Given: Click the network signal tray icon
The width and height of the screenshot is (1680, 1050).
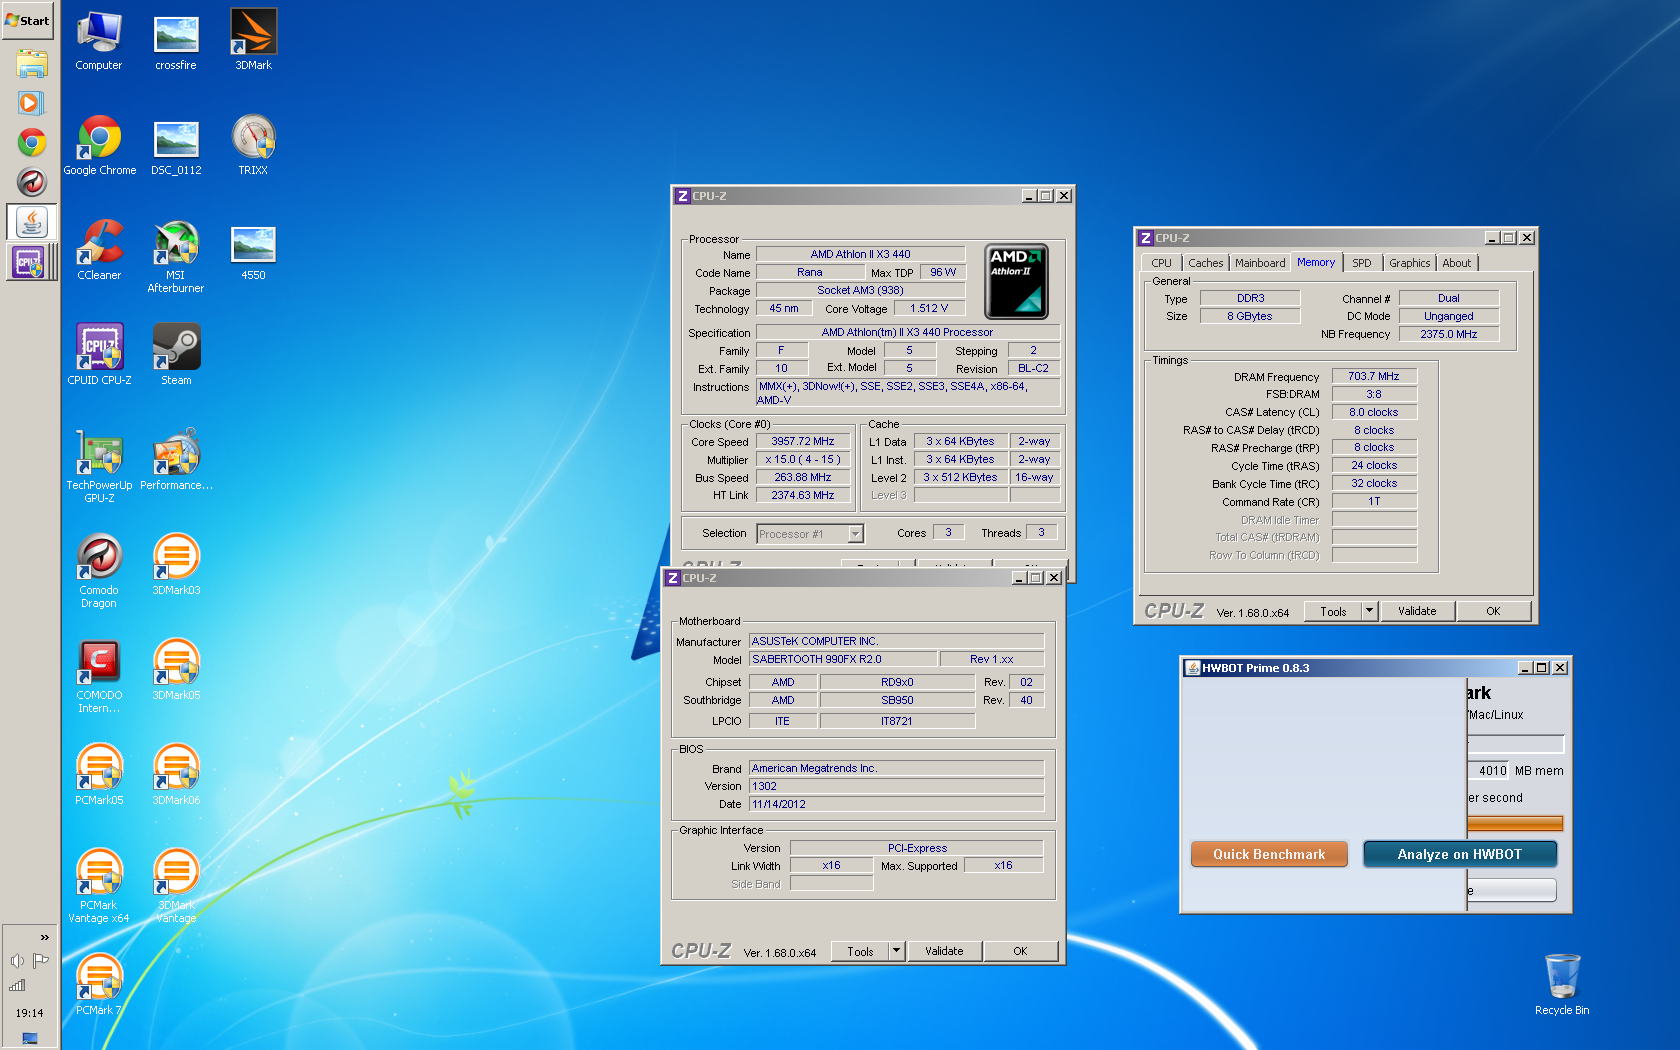Looking at the screenshot, I should 17,985.
